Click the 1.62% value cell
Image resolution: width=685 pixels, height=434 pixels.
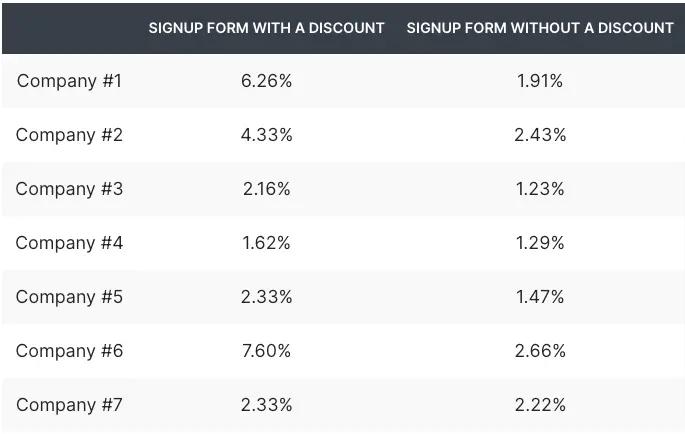(266, 243)
